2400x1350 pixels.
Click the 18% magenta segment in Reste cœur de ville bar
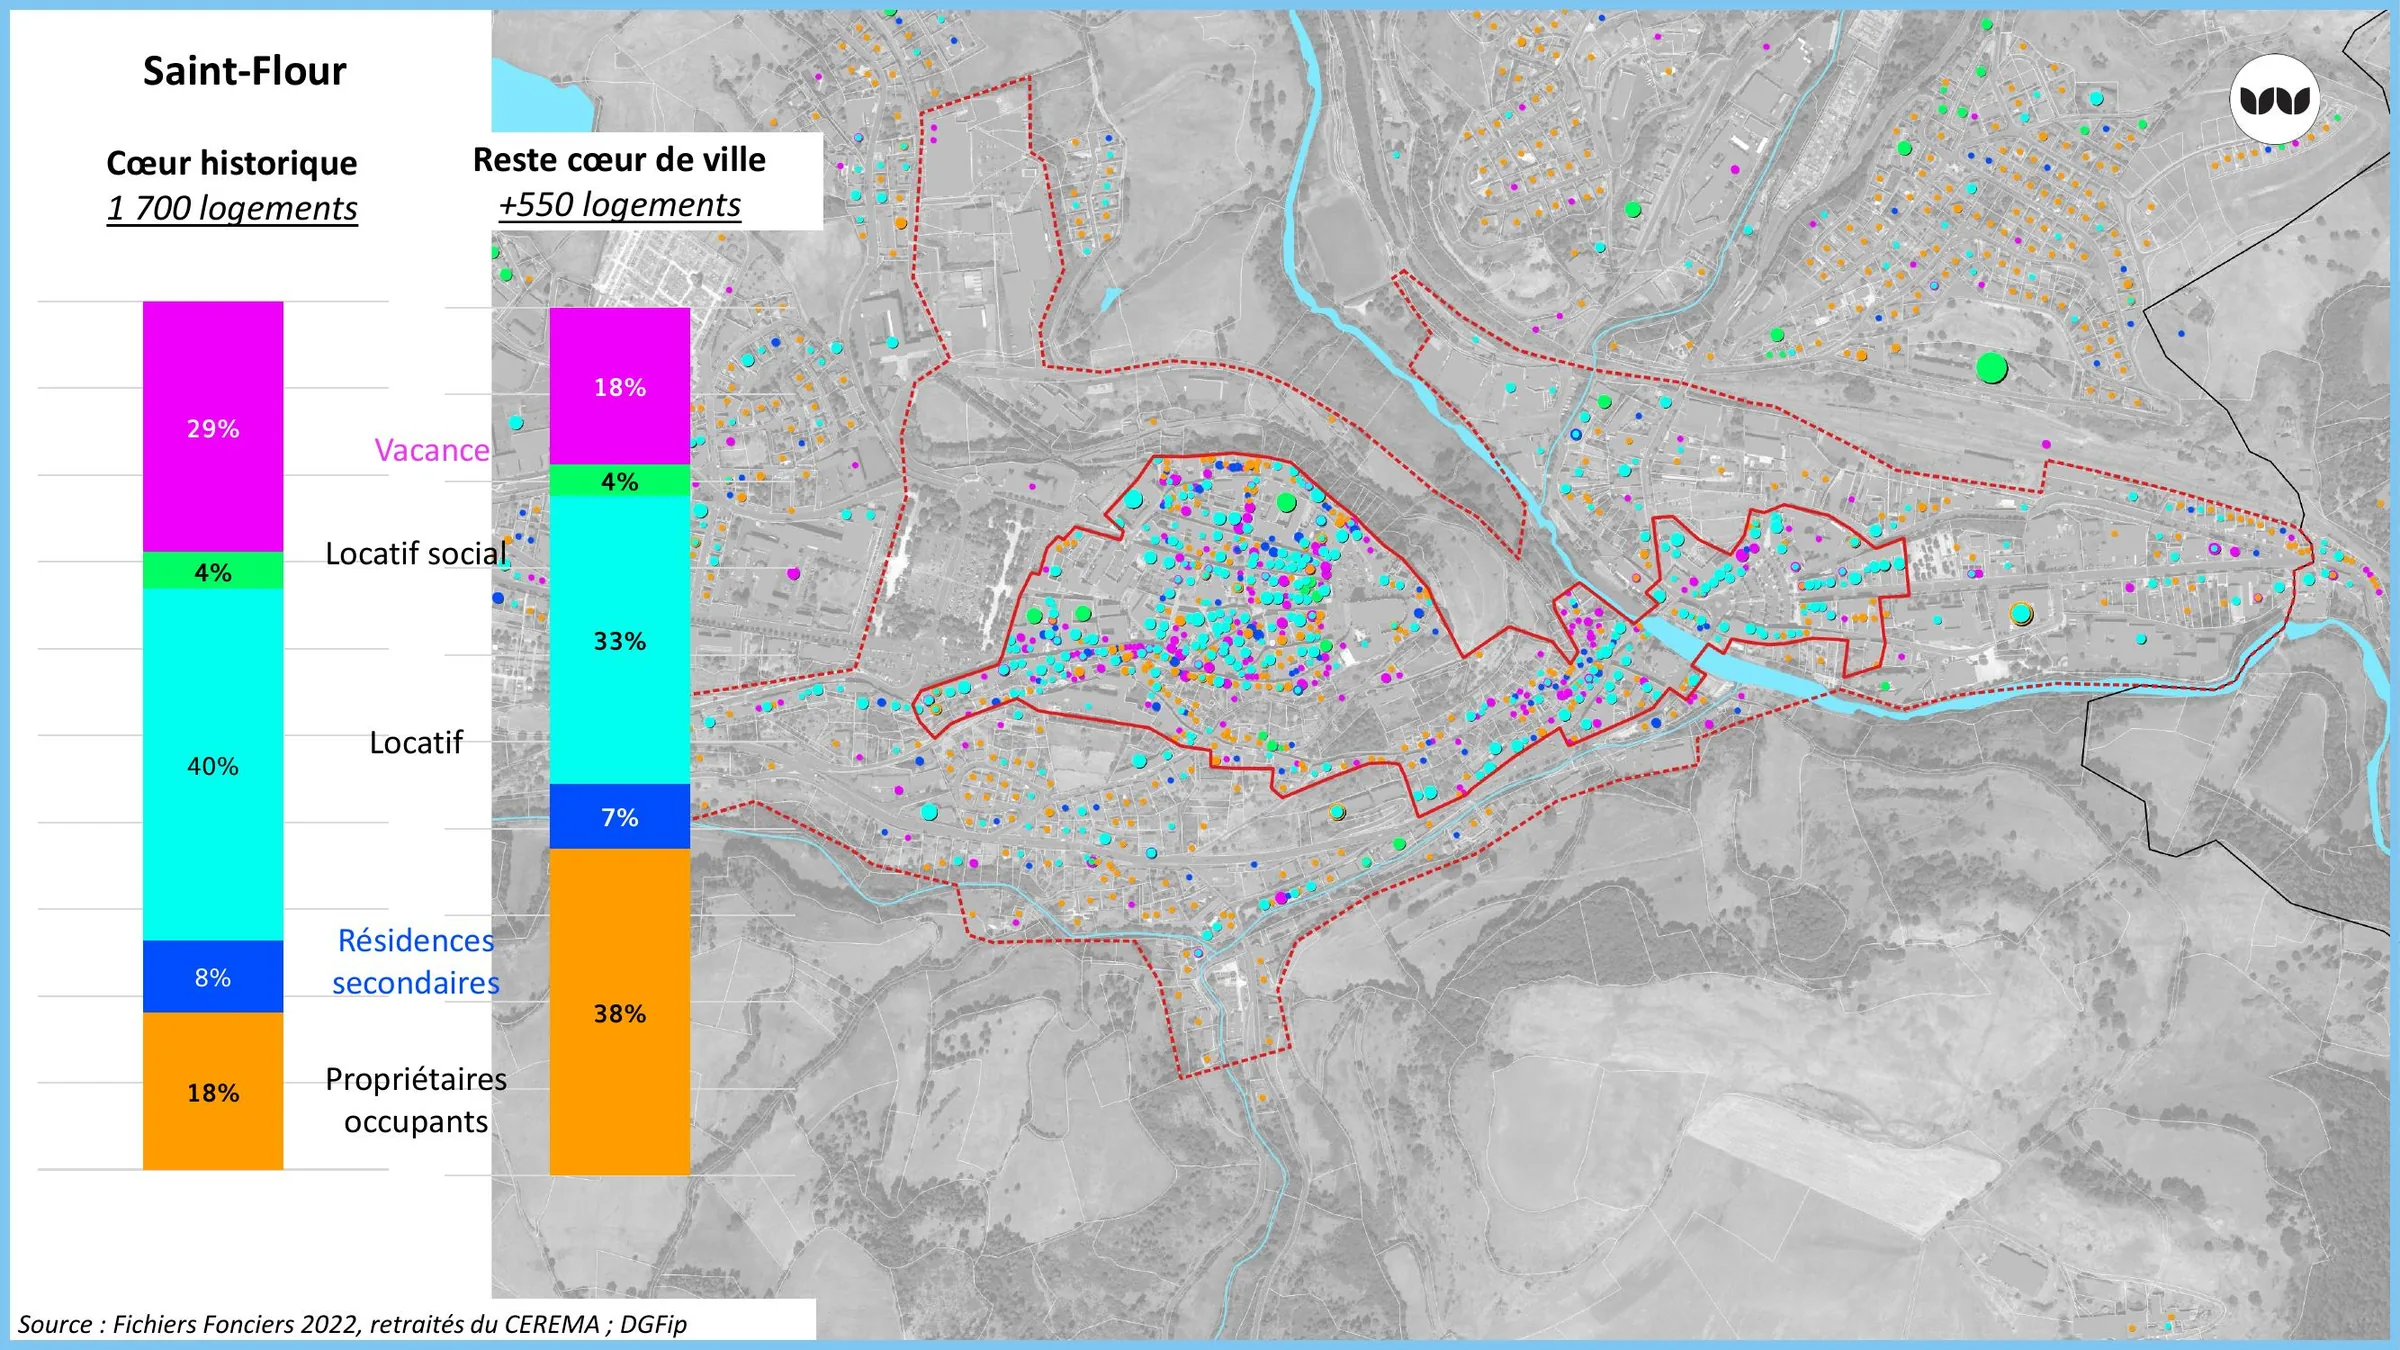tap(620, 387)
